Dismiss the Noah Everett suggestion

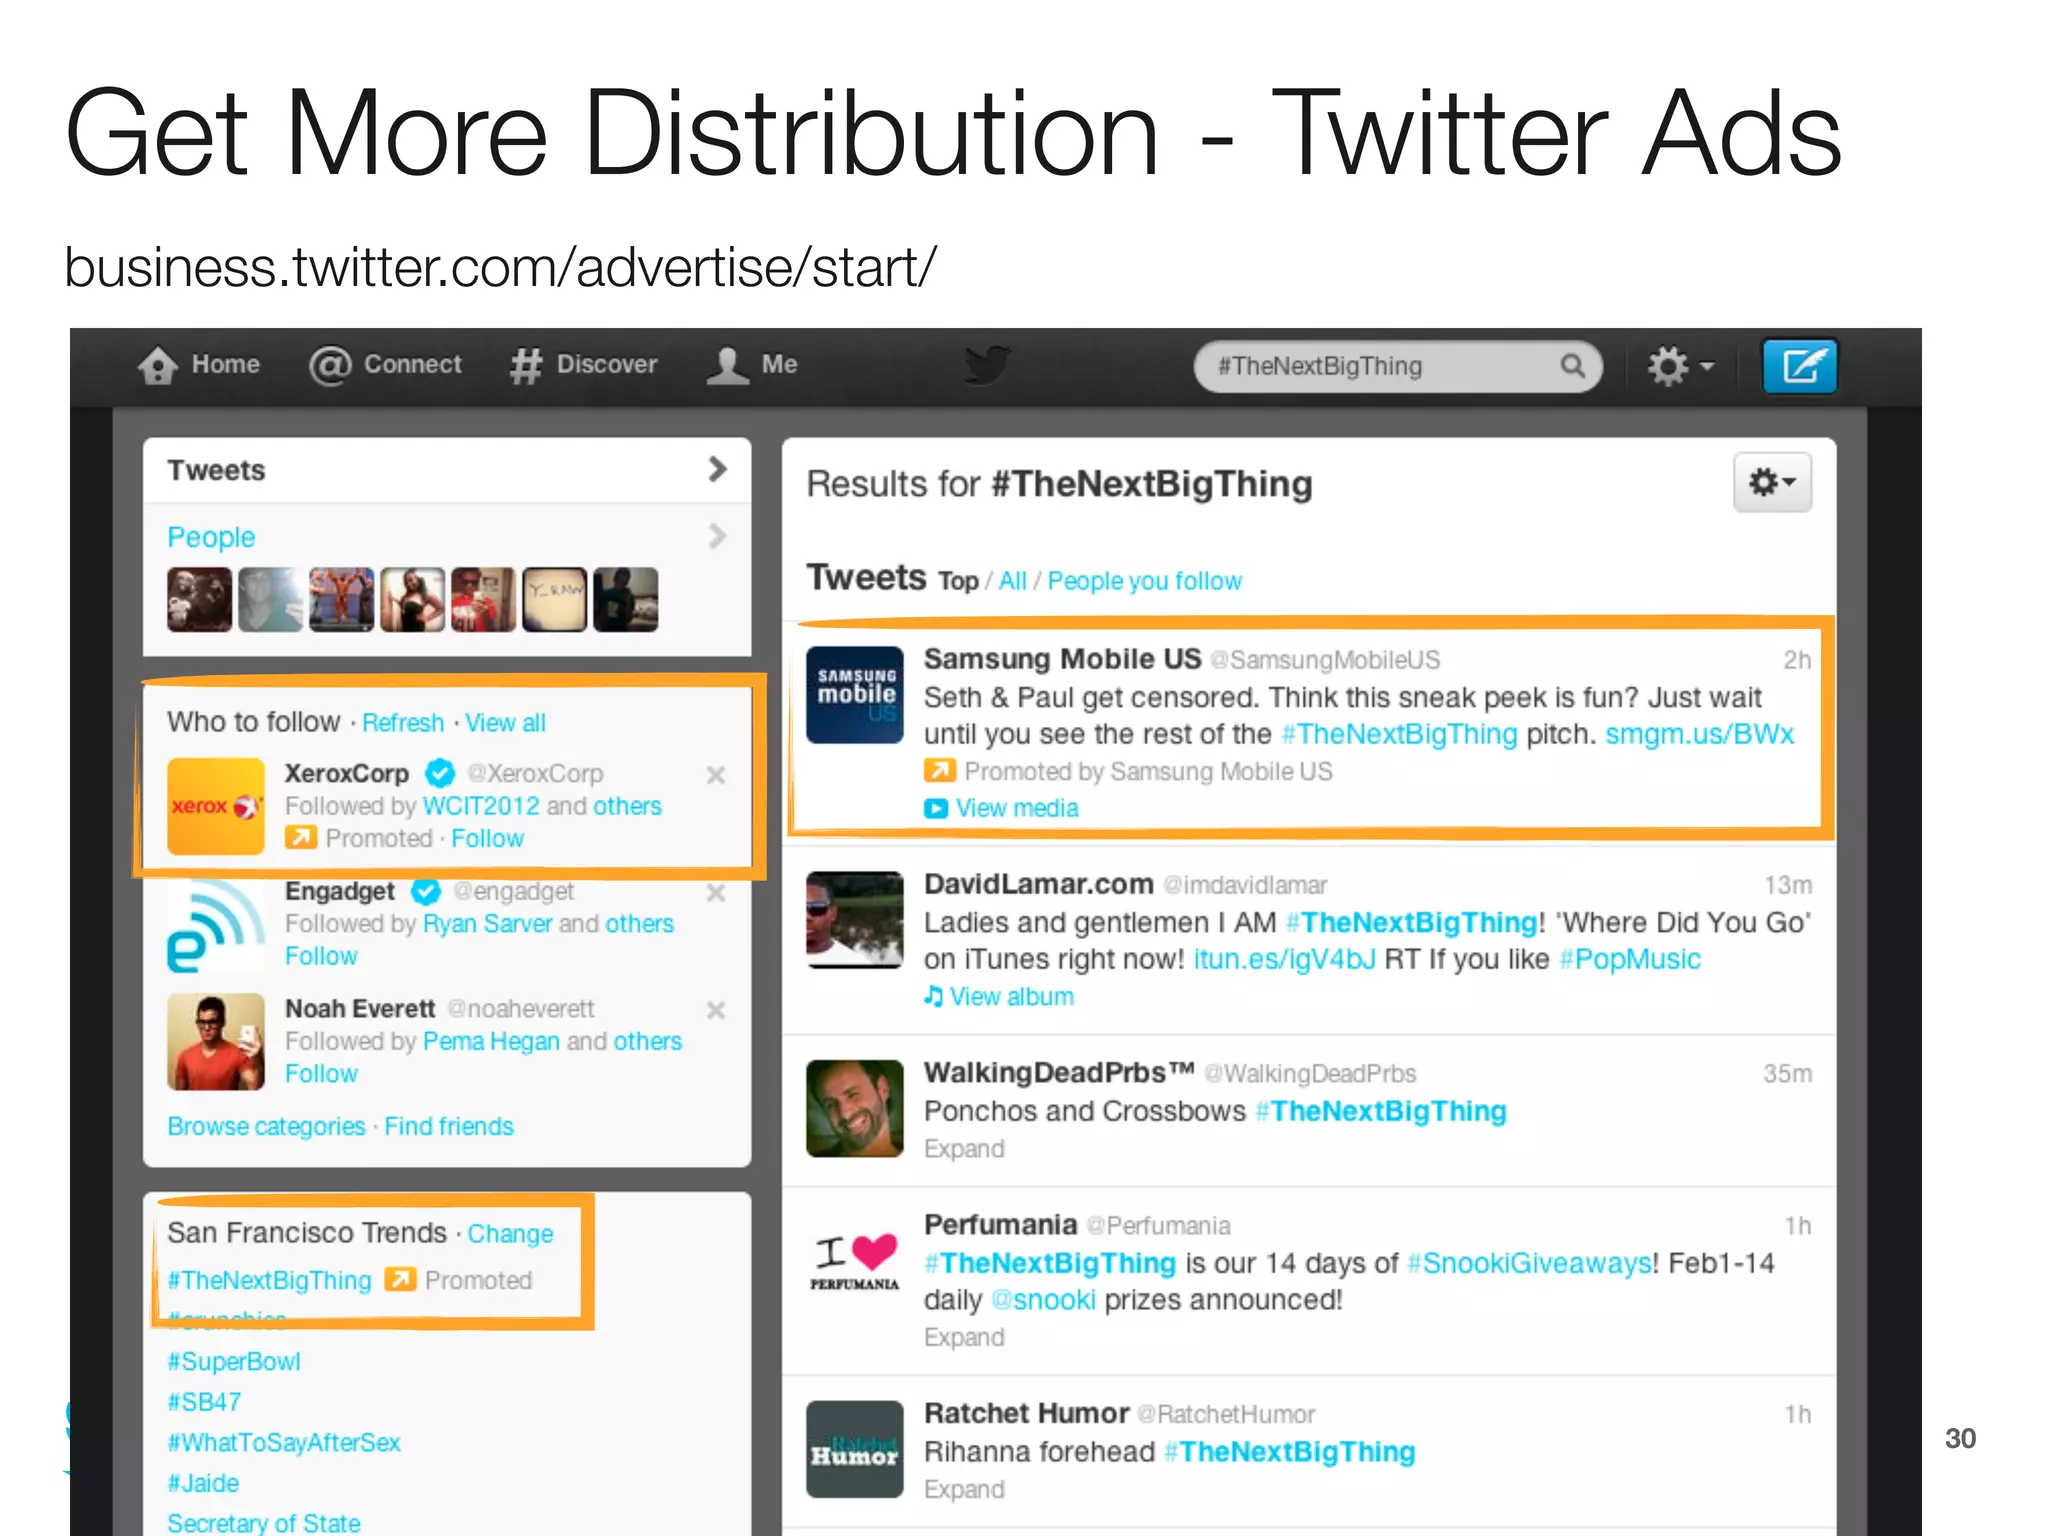click(716, 1010)
